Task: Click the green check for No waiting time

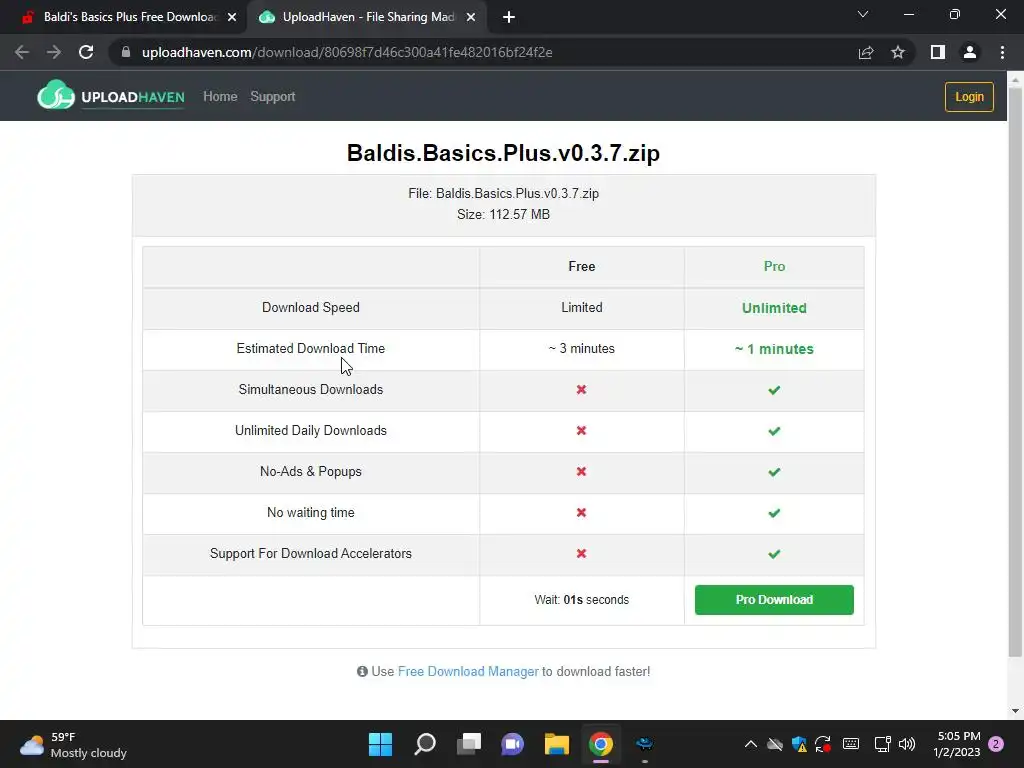Action: tap(774, 513)
